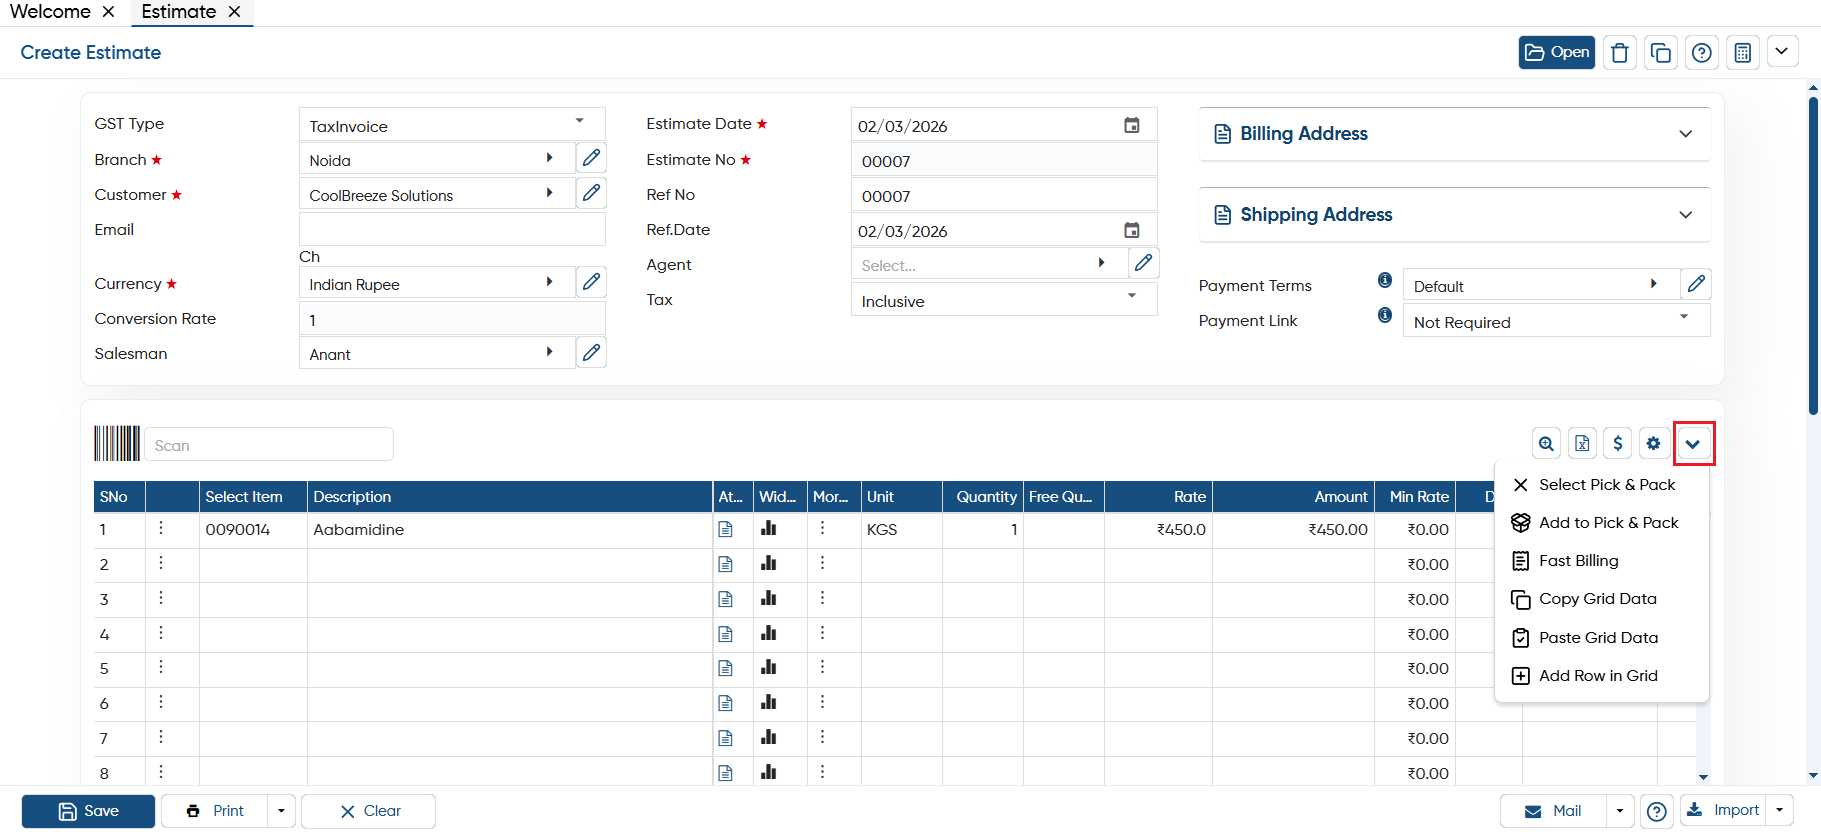The width and height of the screenshot is (1821, 837).
Task: Click the calculator icon in top toolbar
Action: pyautogui.click(x=1742, y=53)
